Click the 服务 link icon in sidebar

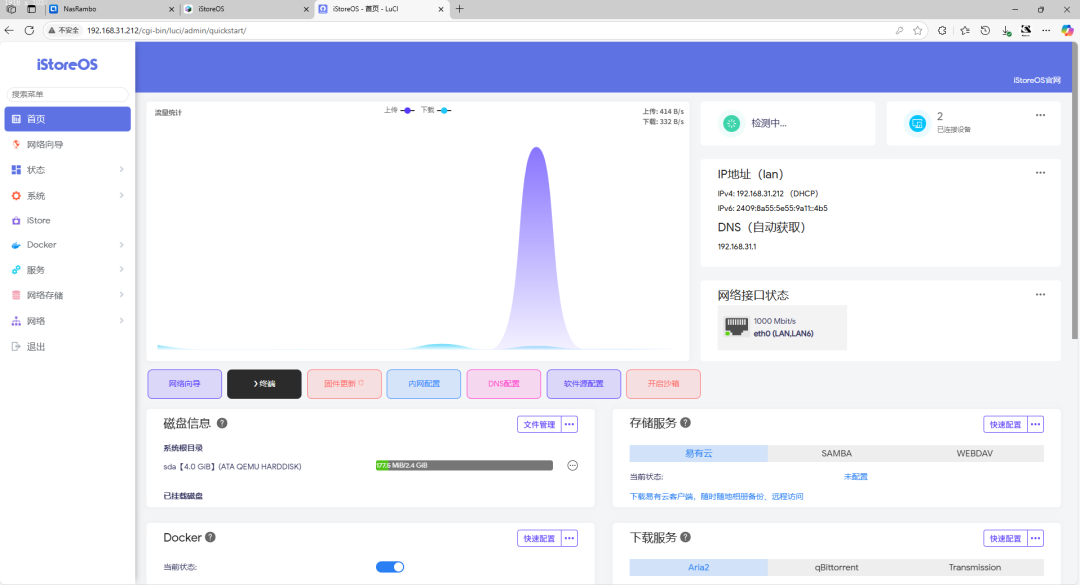click(16, 270)
